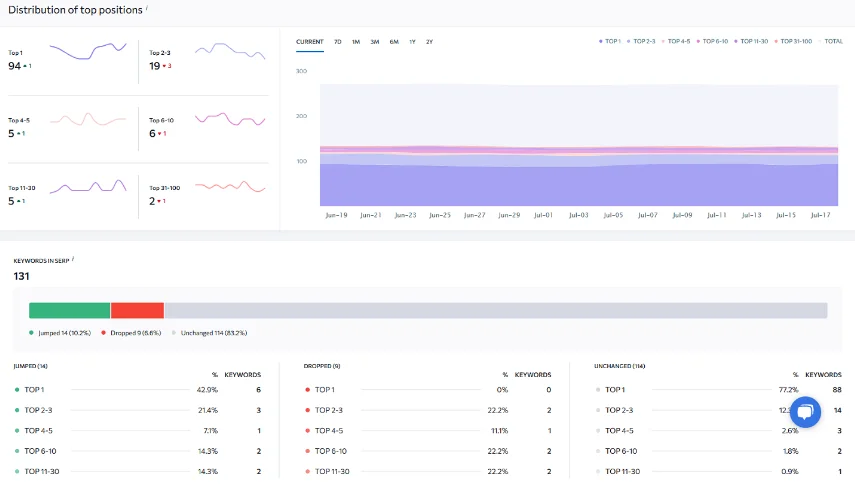Click keywords total 131
The image size is (855, 491).
coord(21,277)
